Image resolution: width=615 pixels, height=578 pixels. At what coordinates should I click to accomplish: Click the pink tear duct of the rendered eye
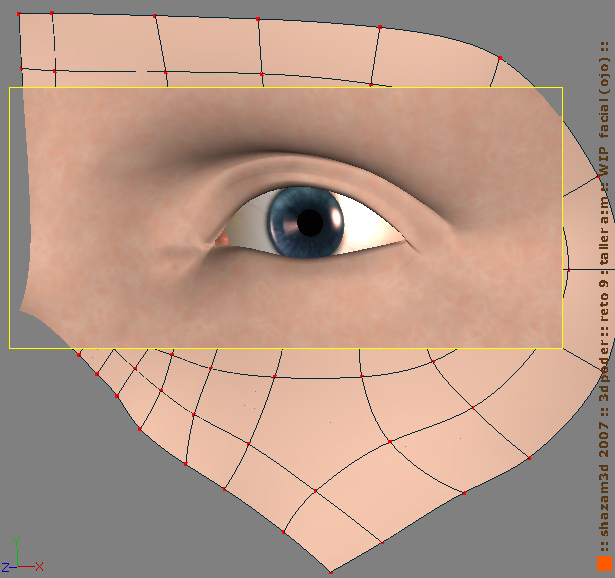pyautogui.click(x=222, y=238)
